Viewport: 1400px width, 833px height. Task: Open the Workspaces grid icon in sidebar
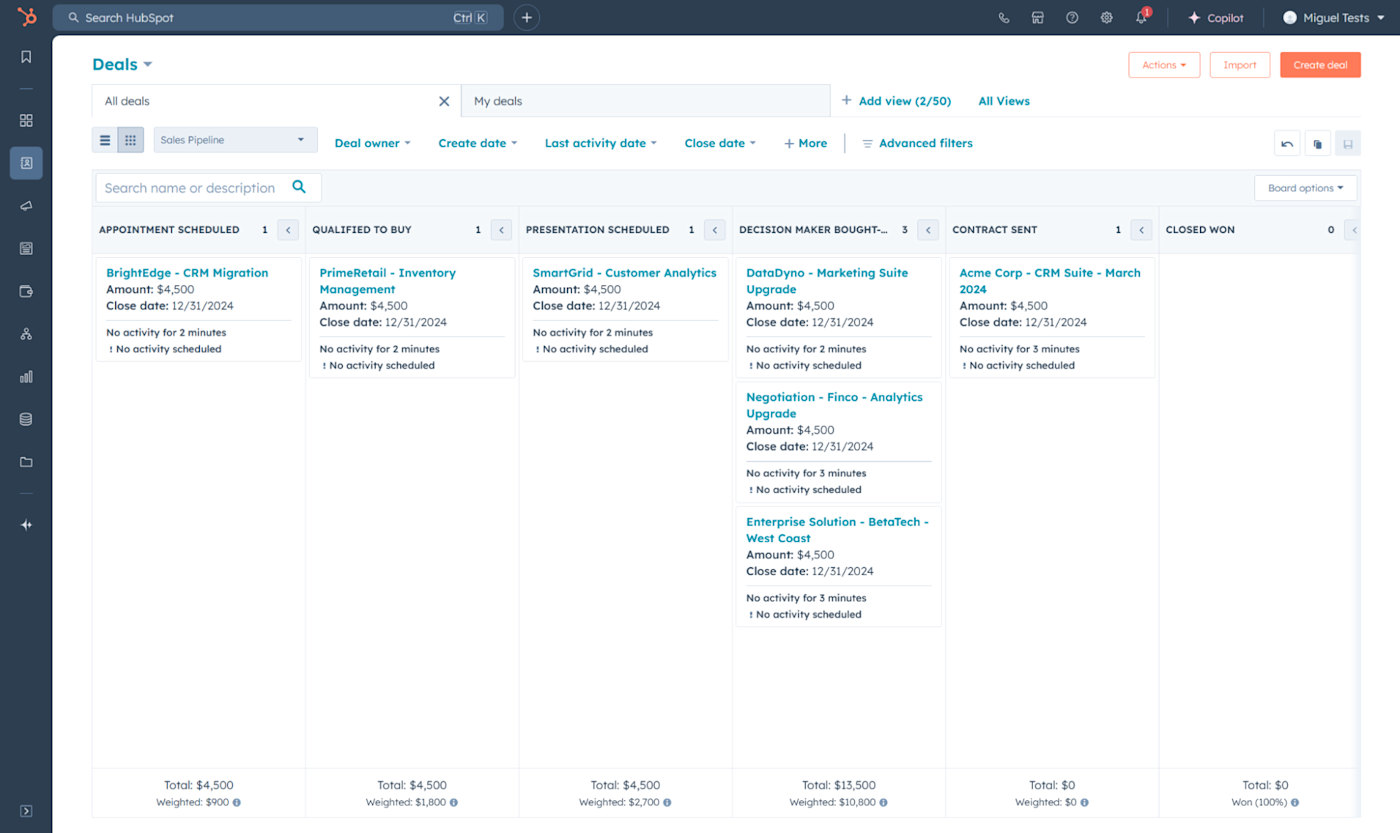click(26, 120)
